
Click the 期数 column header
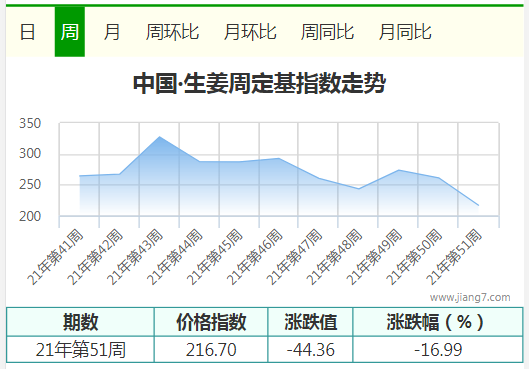pyautogui.click(x=80, y=322)
